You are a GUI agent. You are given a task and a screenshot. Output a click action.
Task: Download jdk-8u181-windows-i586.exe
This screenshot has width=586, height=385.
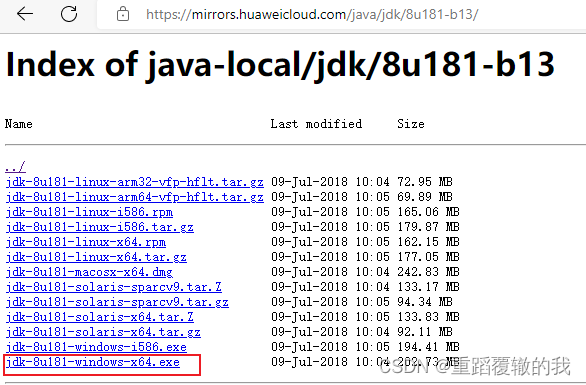(x=96, y=346)
